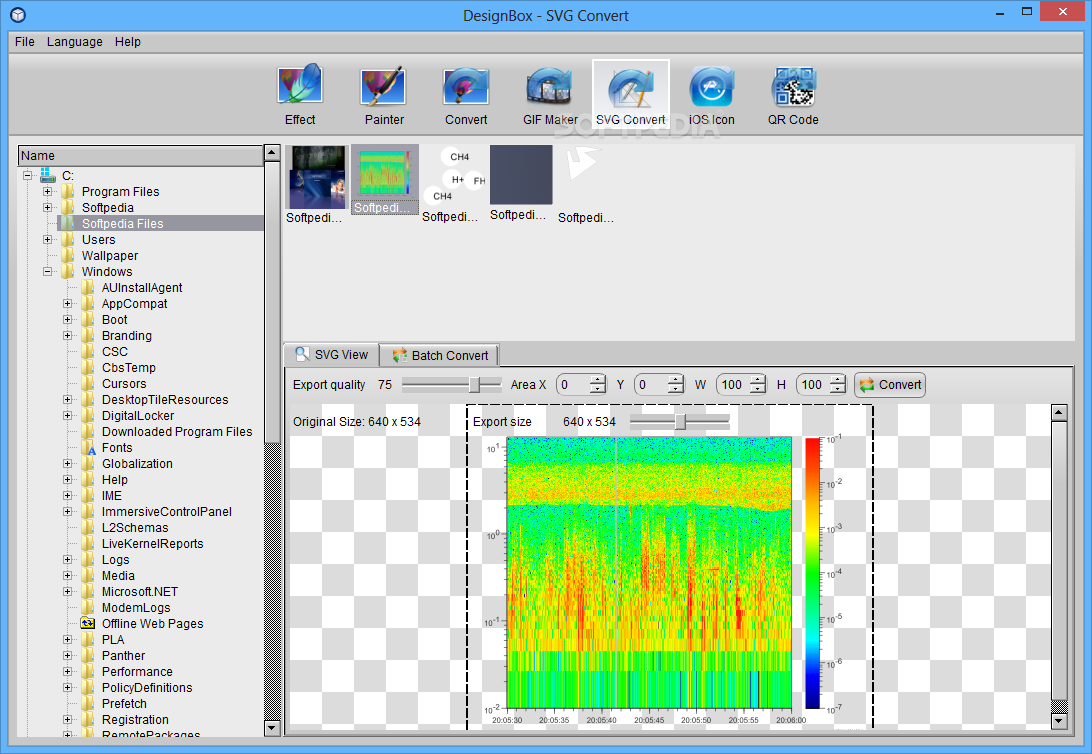1092x754 pixels.
Task: Click the CSC folder icon
Action: click(x=88, y=352)
